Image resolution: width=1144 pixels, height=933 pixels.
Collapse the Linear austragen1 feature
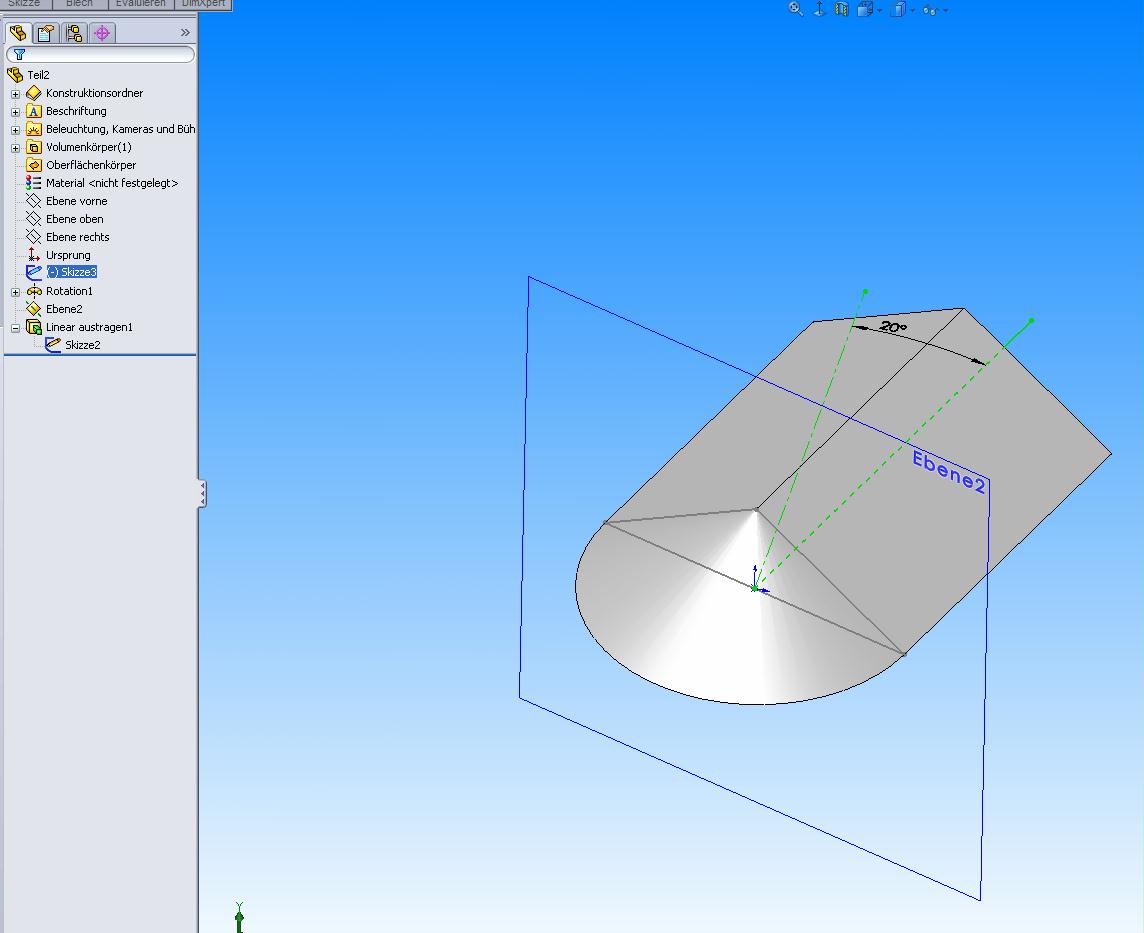pos(15,328)
